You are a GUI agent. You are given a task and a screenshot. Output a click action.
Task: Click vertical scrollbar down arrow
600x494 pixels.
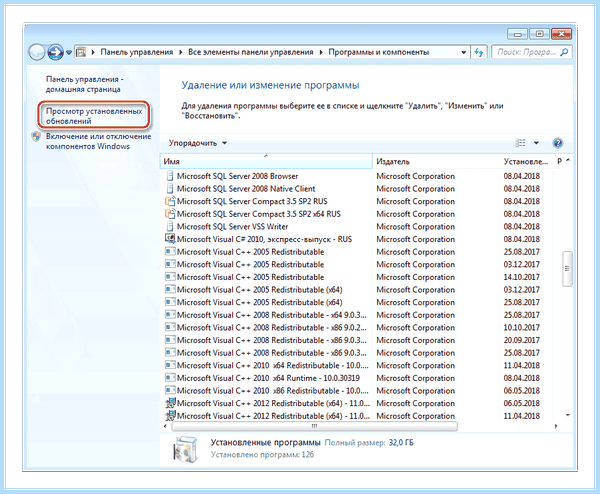click(568, 416)
